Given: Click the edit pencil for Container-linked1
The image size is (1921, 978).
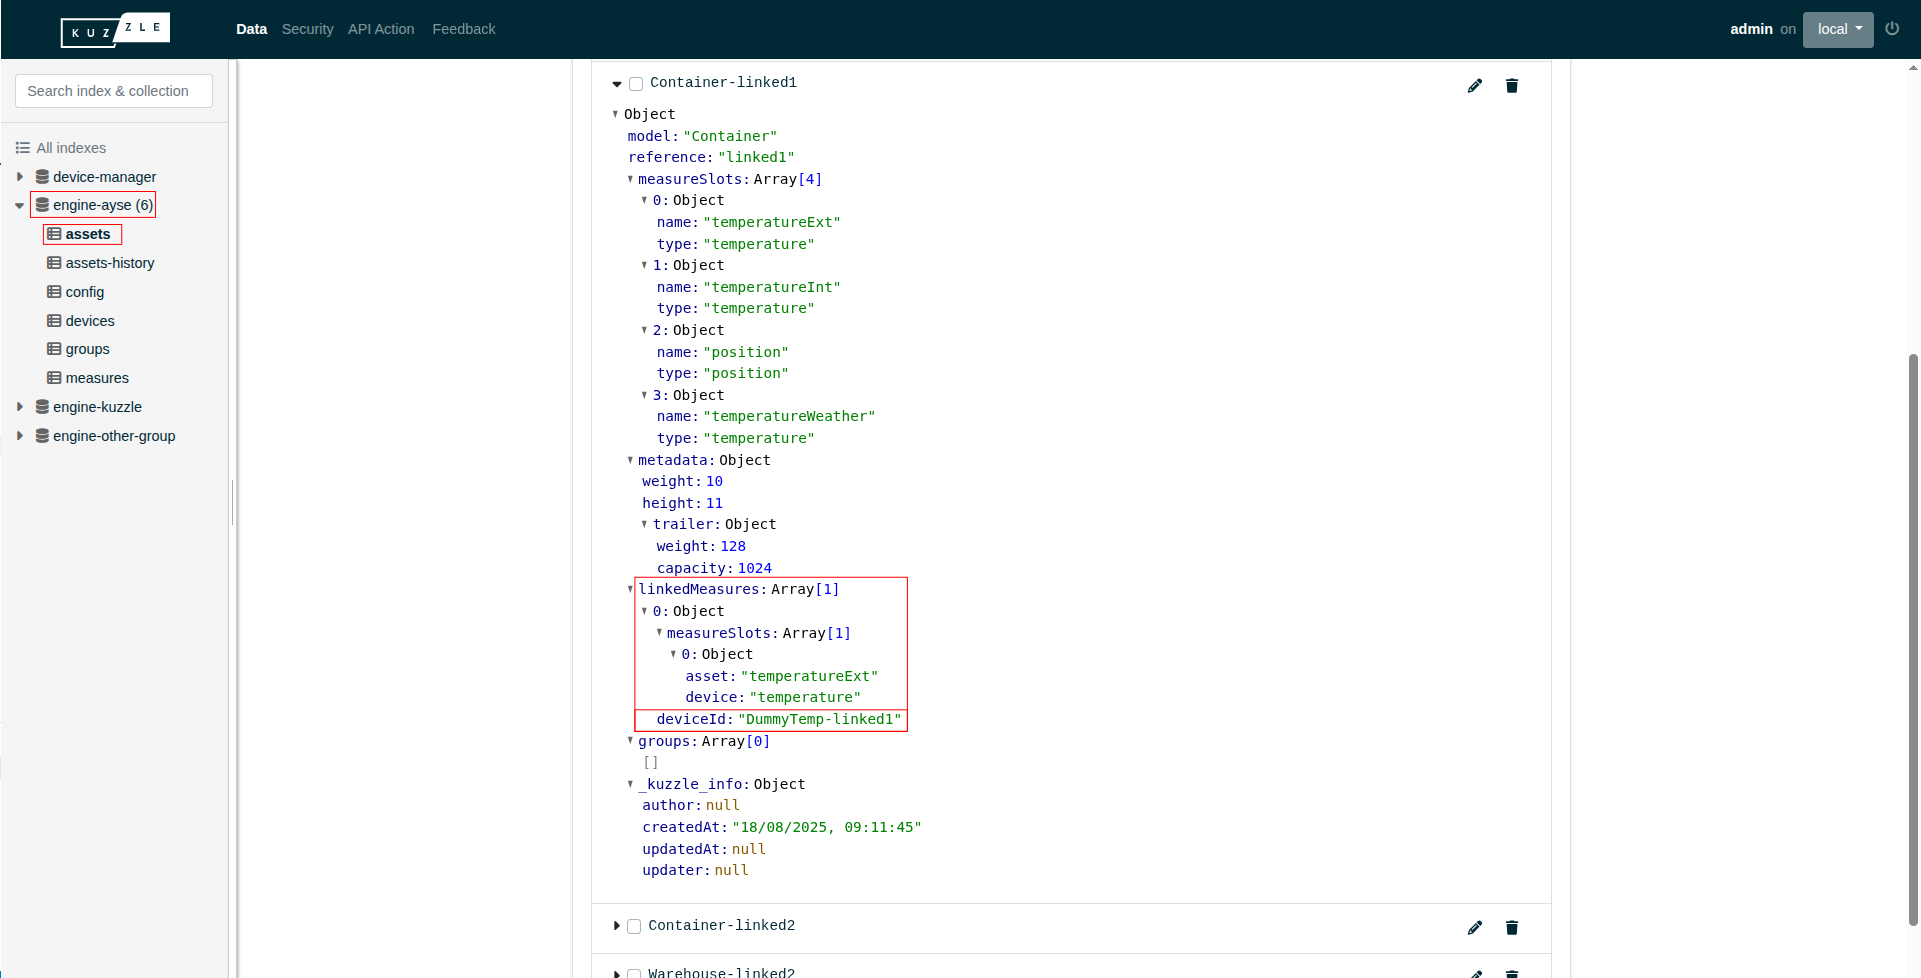Looking at the screenshot, I should (x=1474, y=86).
